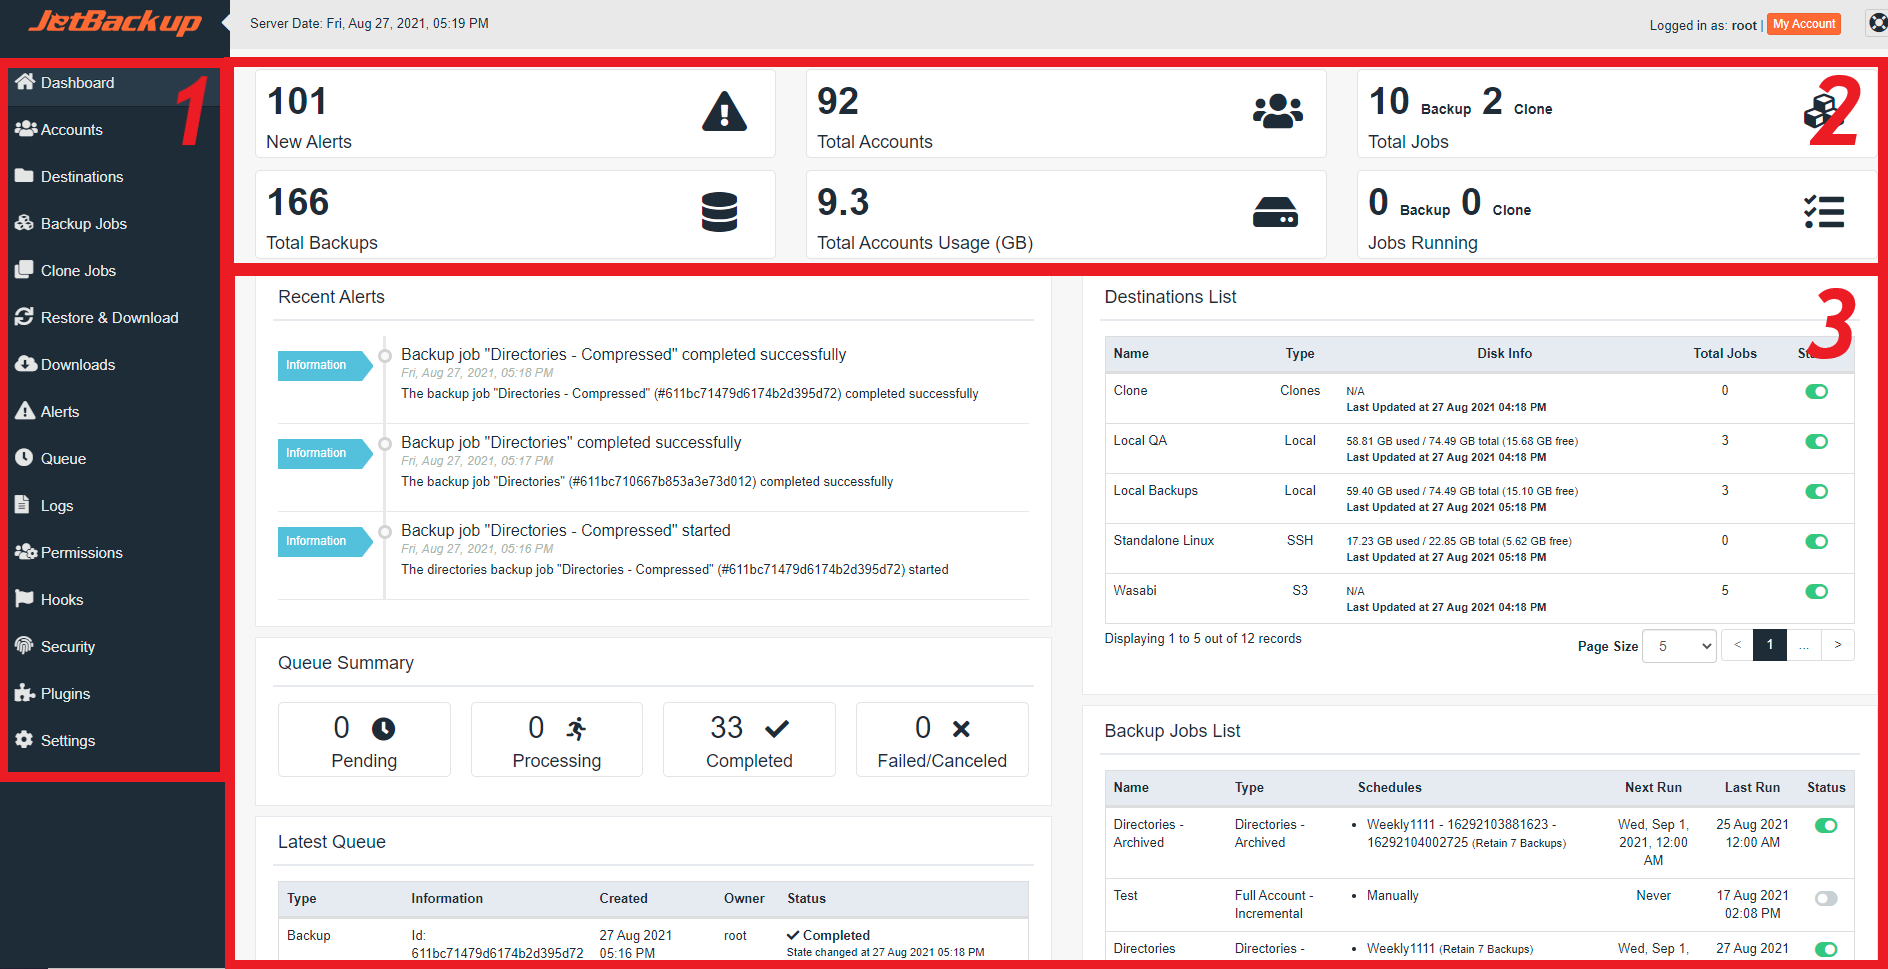Open the Hooks configuration page
The height and width of the screenshot is (969, 1888).
61,599
